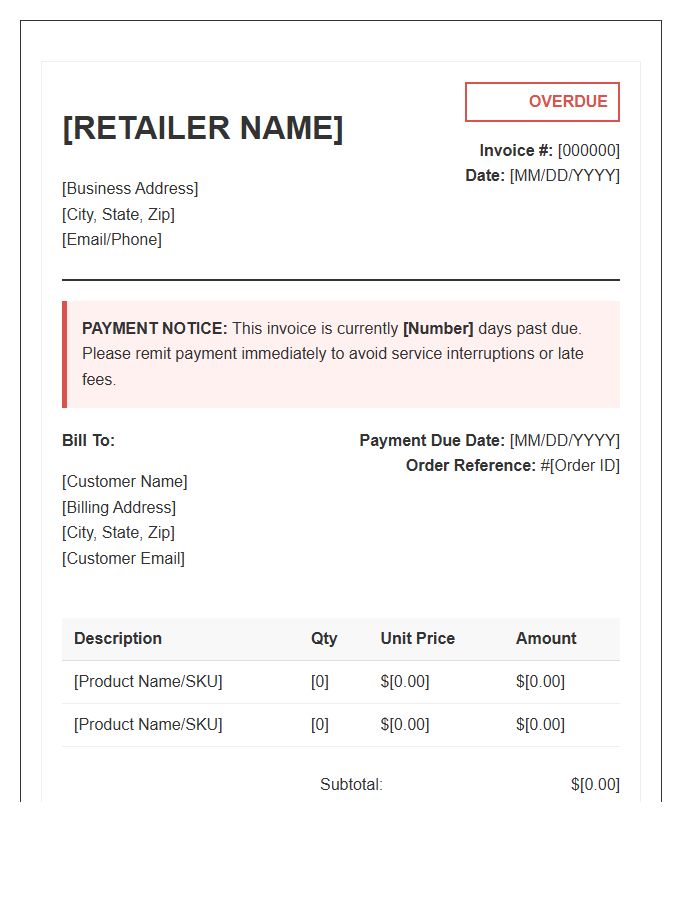Image resolution: width=700 pixels, height=900 pixels.
Task: Click the [0] quantity in second item row
Action: [320, 724]
